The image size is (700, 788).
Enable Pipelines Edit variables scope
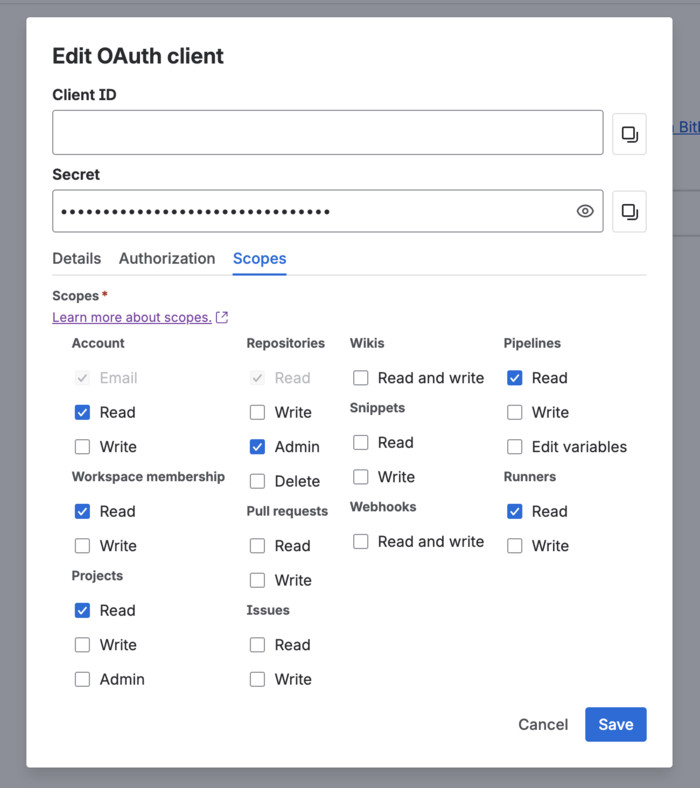tap(515, 447)
